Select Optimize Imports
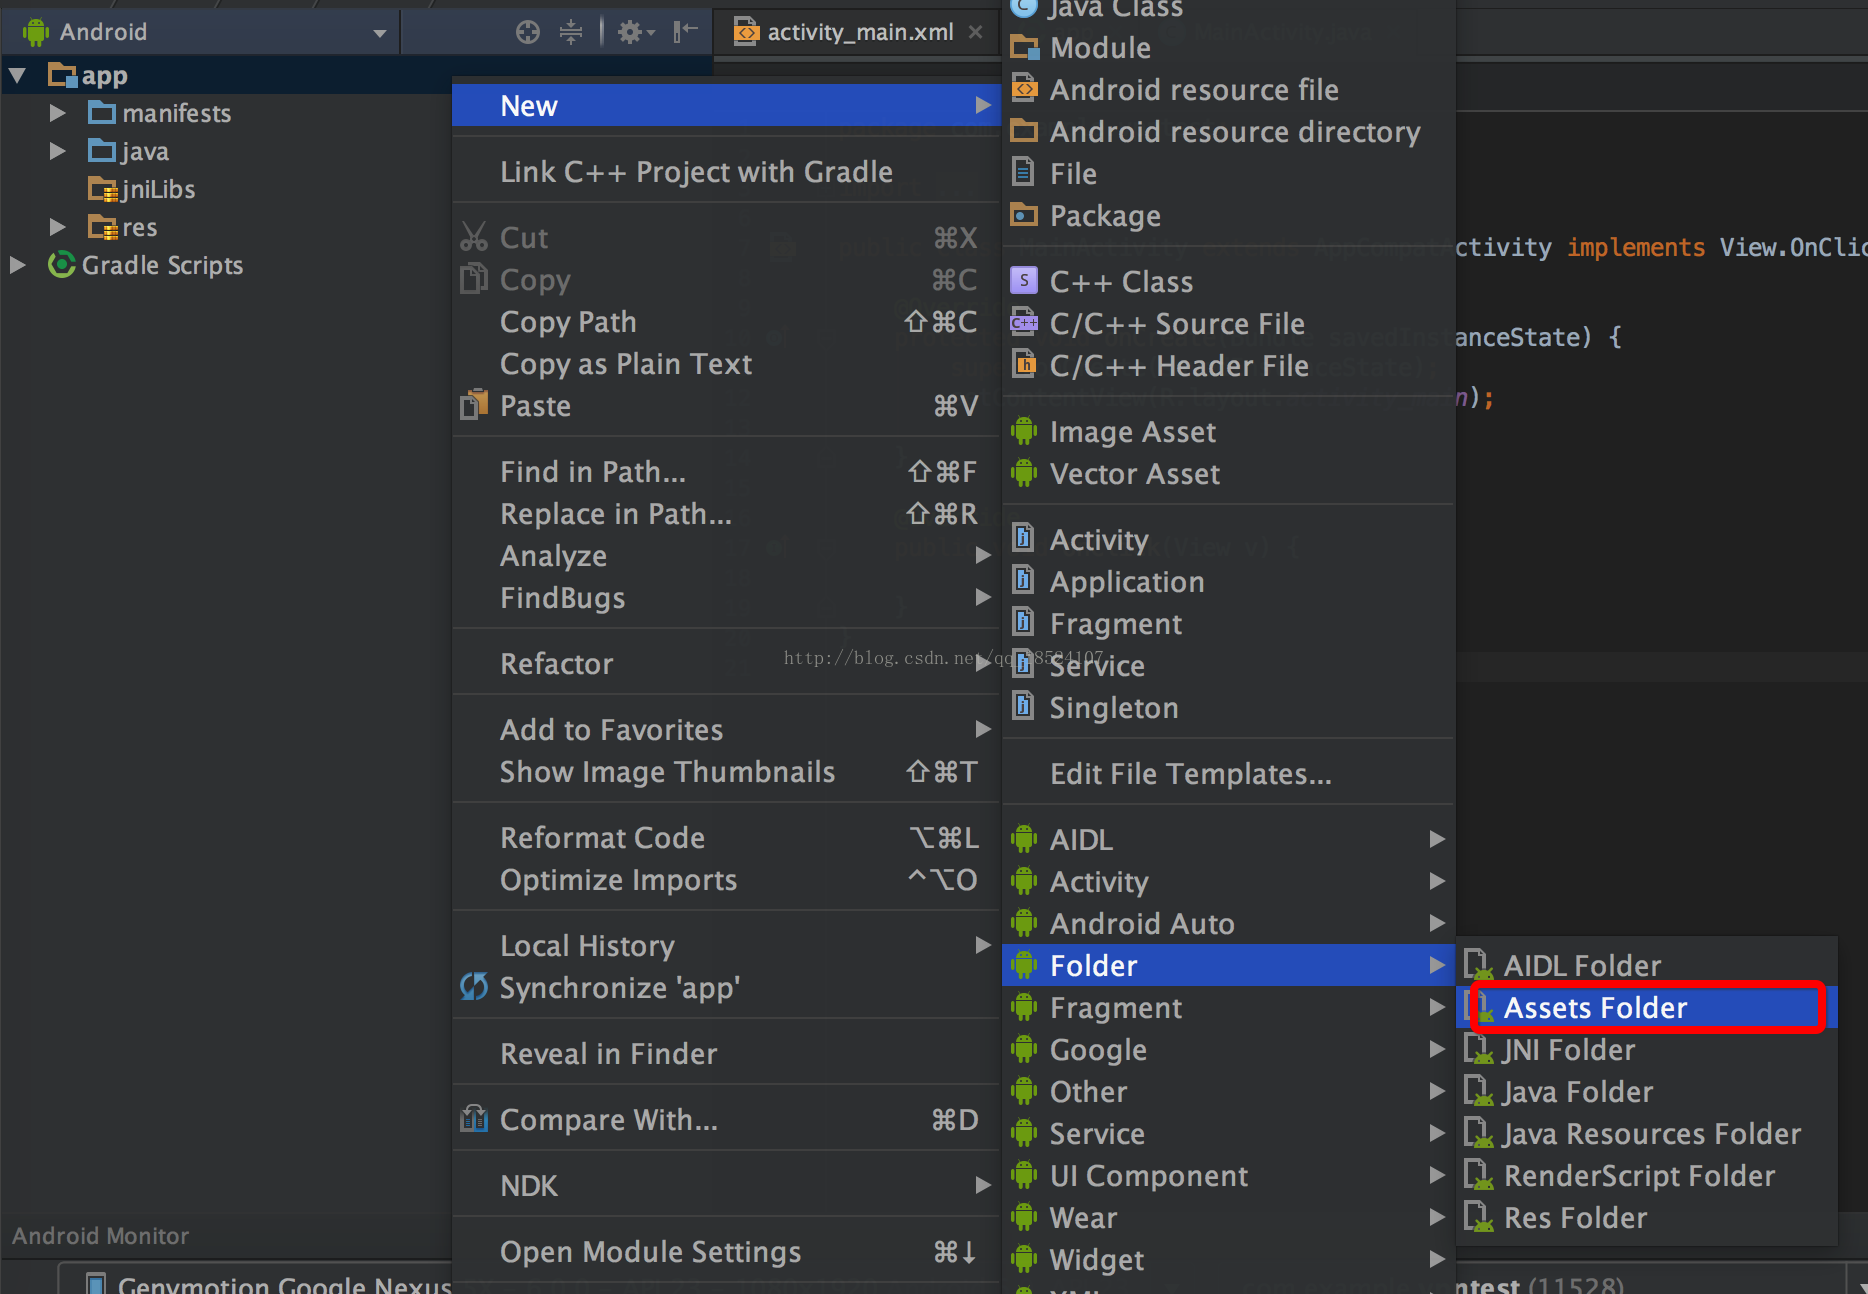This screenshot has height=1294, width=1868. [726, 879]
